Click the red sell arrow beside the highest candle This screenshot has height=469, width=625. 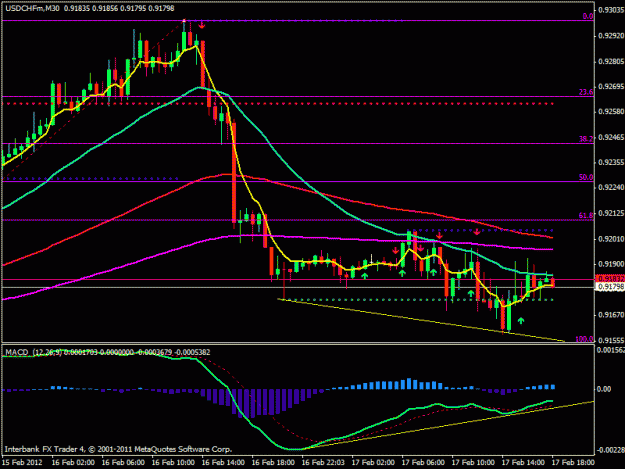(202, 26)
